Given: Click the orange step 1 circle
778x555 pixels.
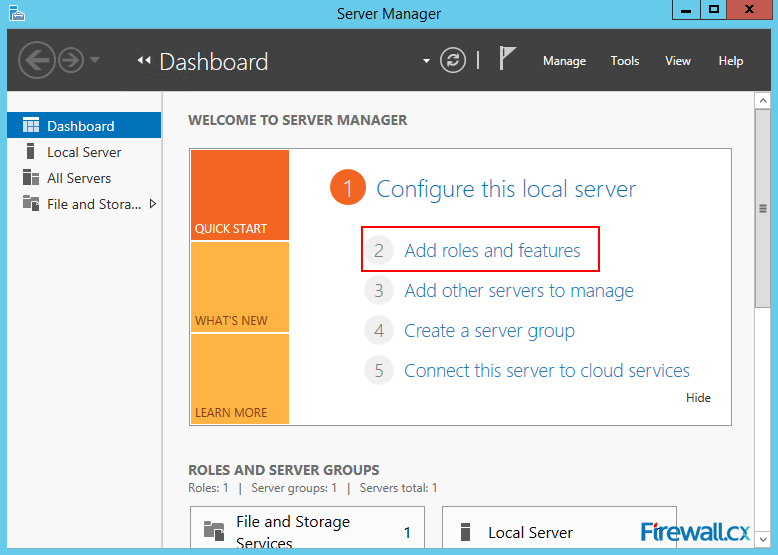Looking at the screenshot, I should click(x=348, y=187).
